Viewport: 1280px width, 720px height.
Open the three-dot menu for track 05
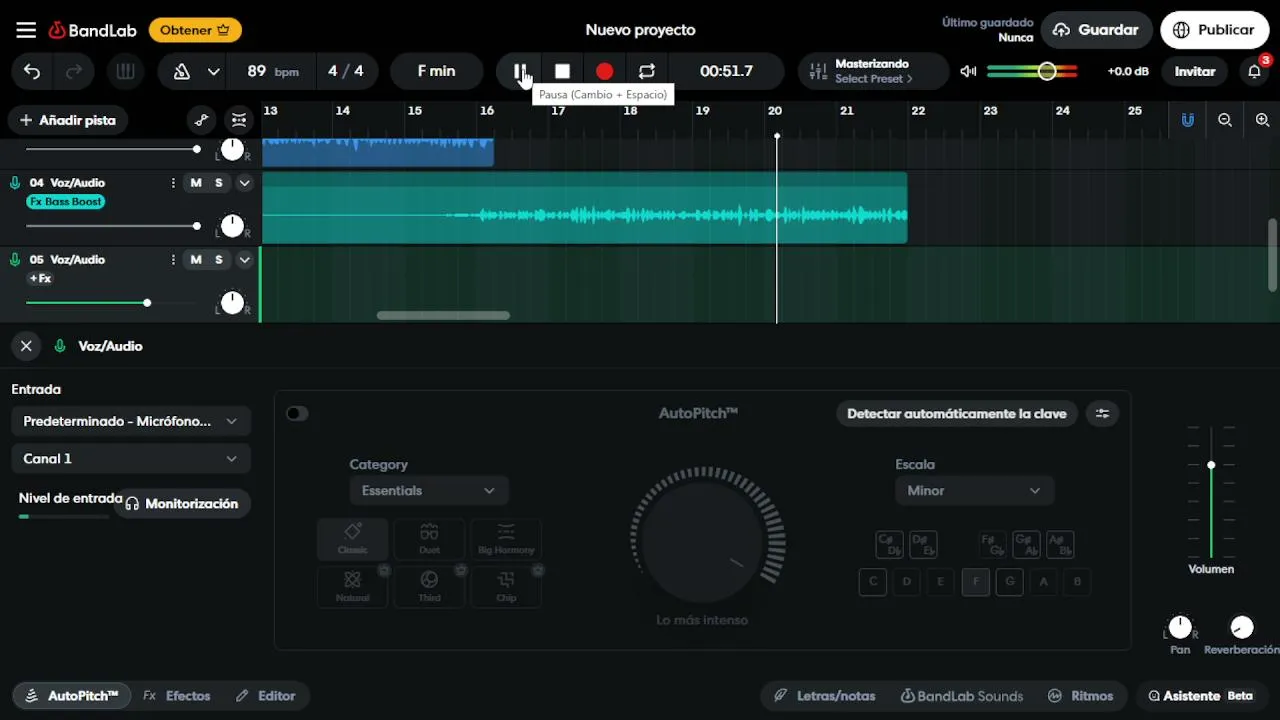173,260
